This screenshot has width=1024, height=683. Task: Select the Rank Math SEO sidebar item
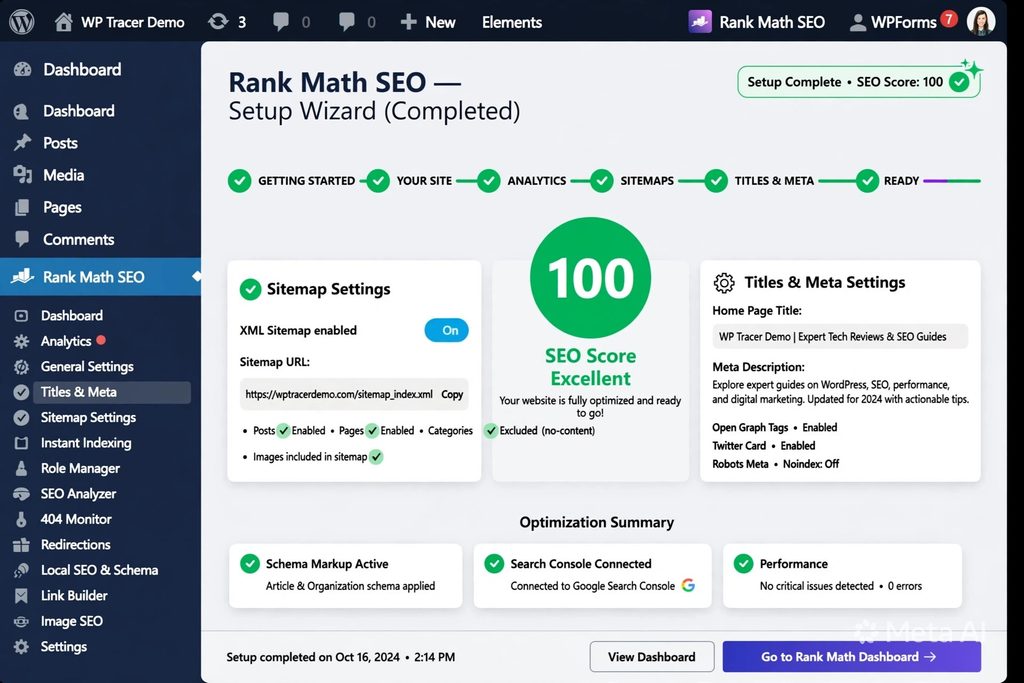click(x=101, y=277)
